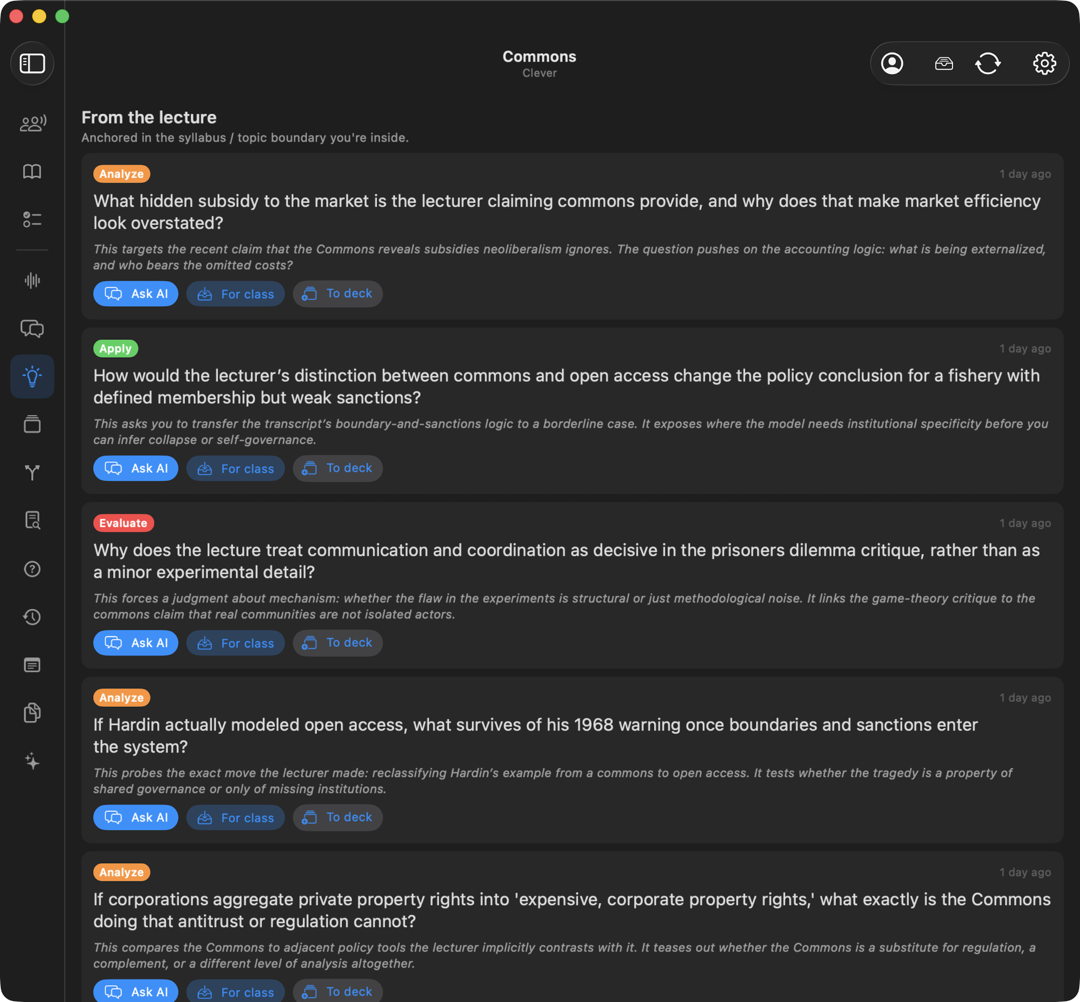The image size is (1080, 1002).
Task: Ask AI about the Hardin 1968 question
Action: coord(136,817)
